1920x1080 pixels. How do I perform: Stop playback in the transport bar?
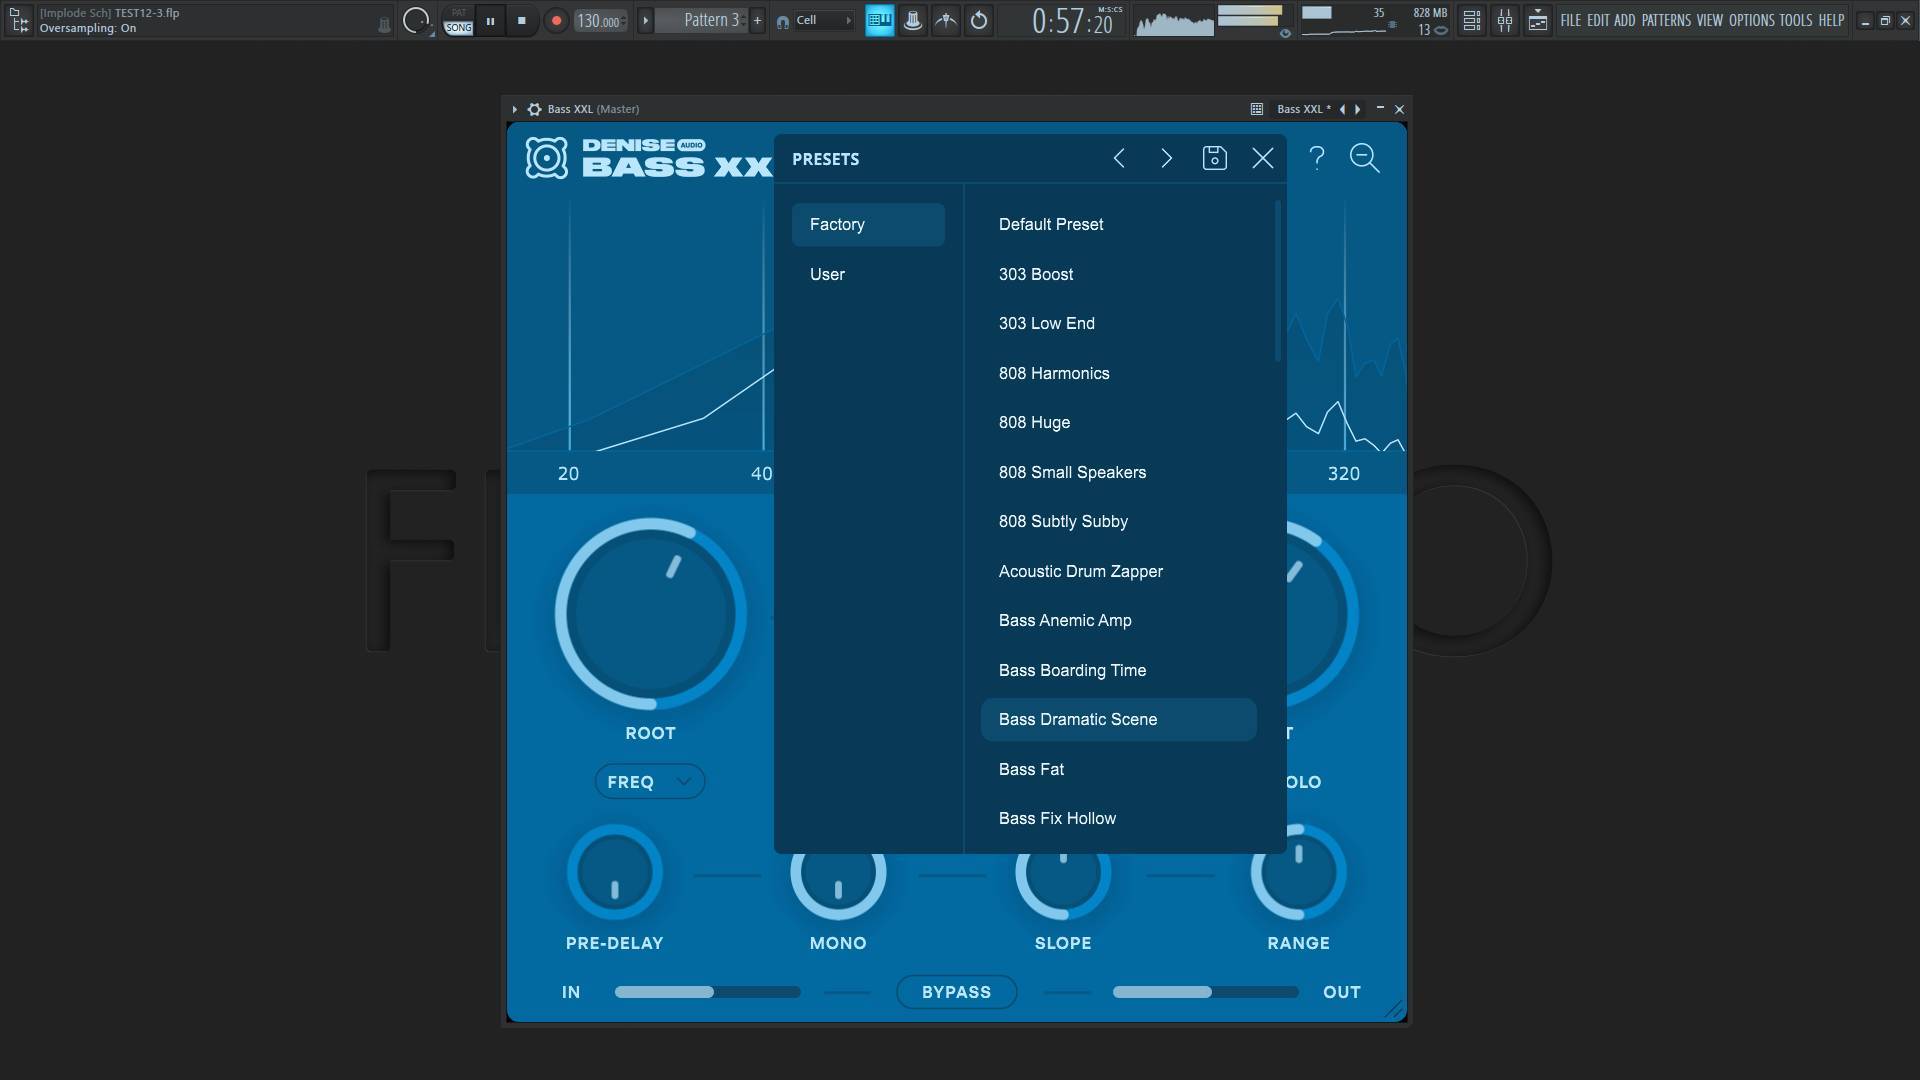click(x=522, y=20)
